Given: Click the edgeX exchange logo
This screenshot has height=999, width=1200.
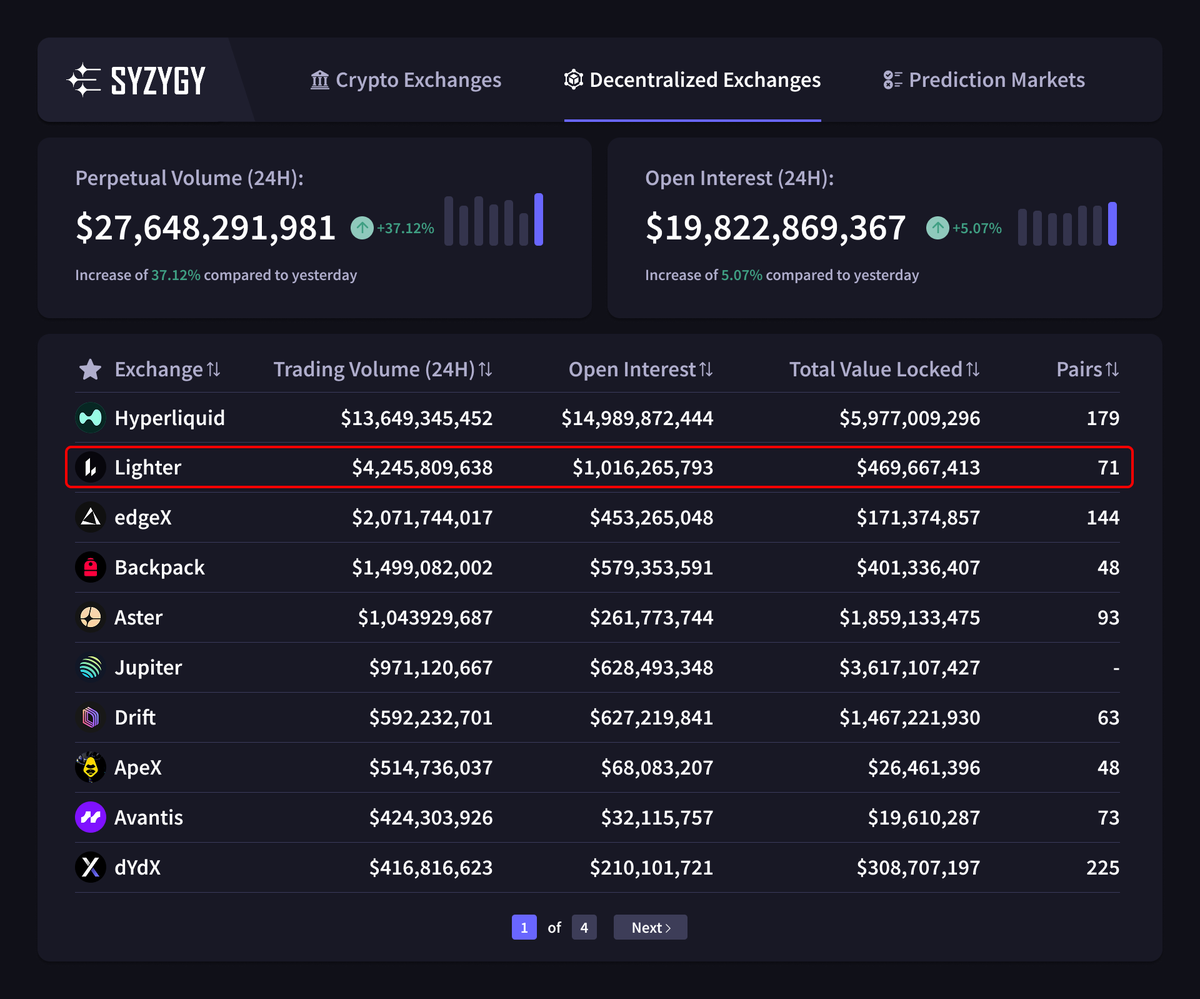Looking at the screenshot, I should click(x=90, y=517).
